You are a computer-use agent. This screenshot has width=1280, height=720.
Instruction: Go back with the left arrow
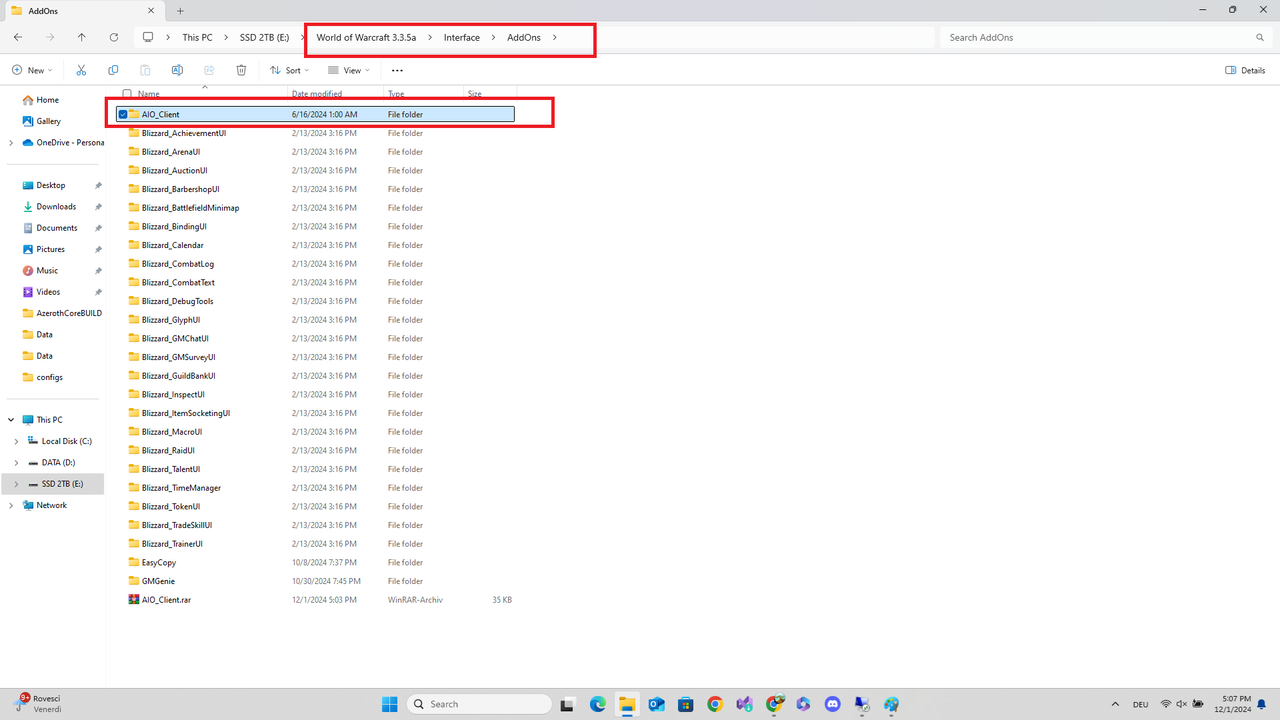click(18, 37)
